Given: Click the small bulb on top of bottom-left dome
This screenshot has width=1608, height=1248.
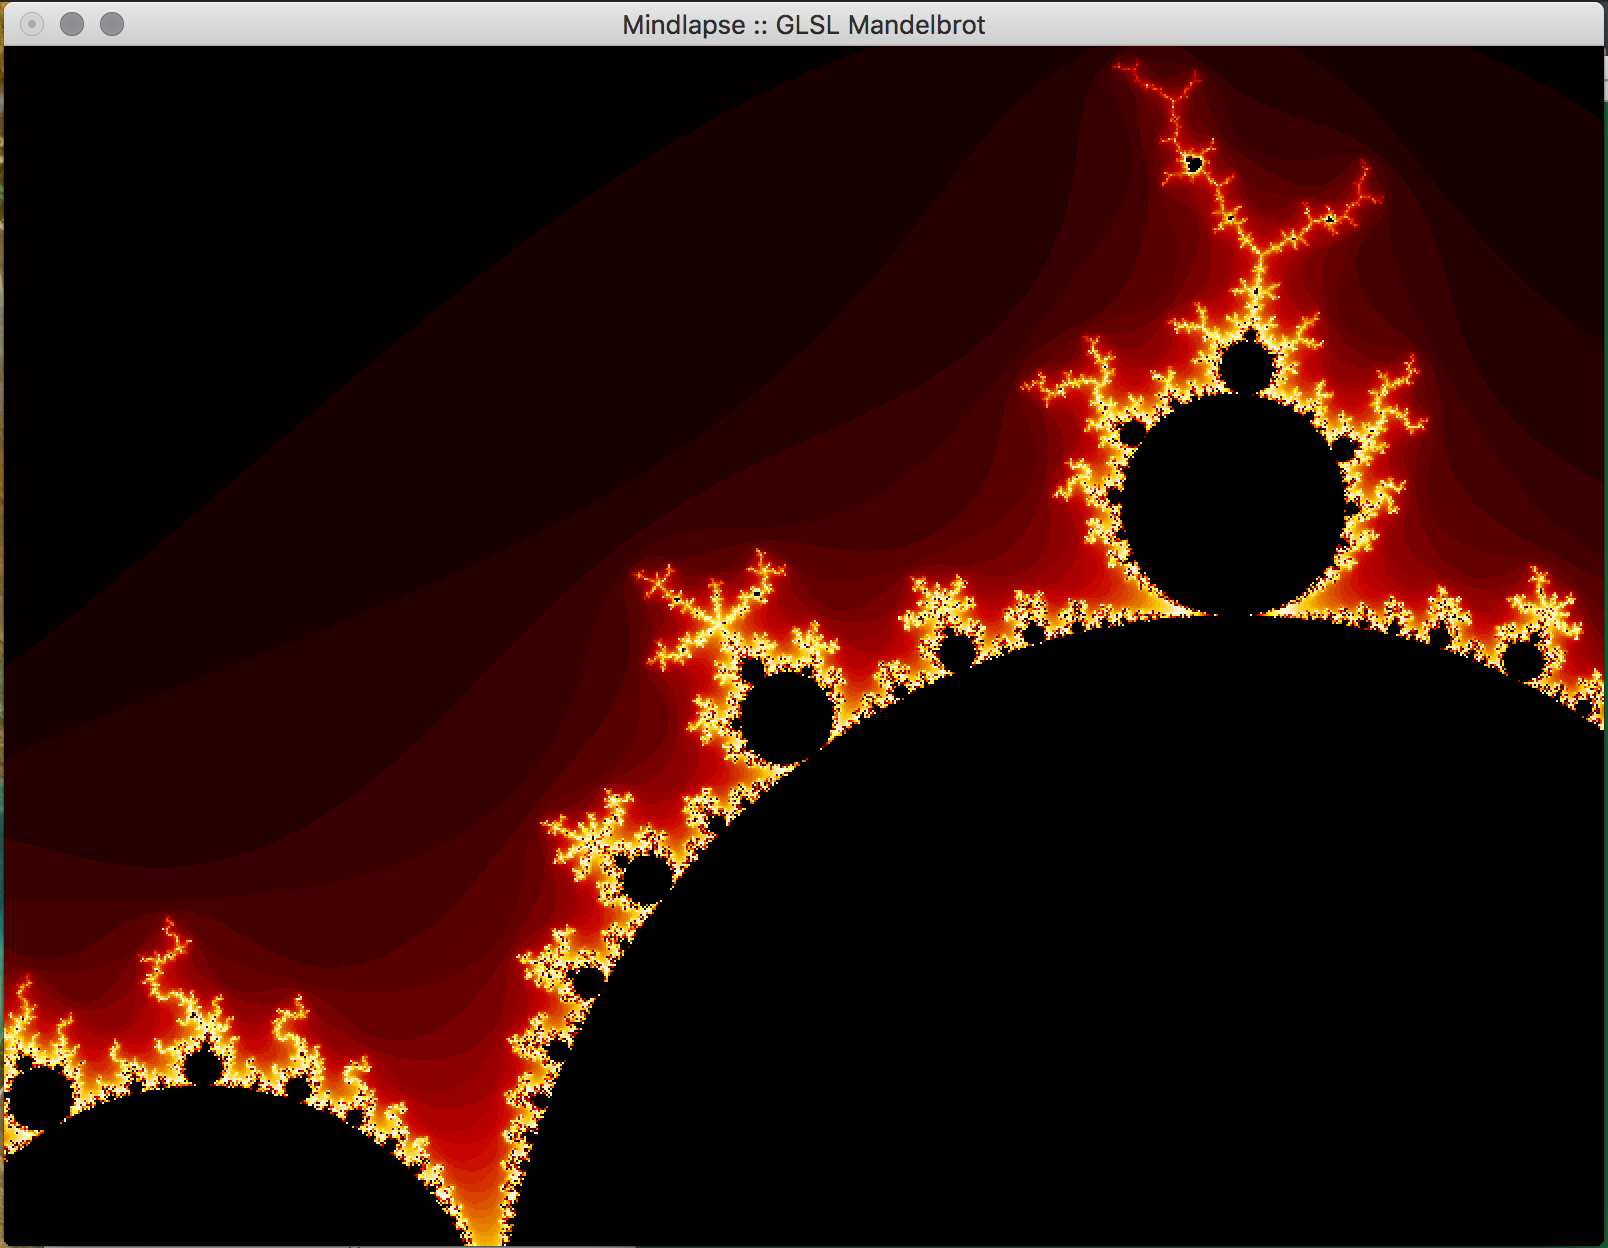Looking at the screenshot, I should 203,1066.
